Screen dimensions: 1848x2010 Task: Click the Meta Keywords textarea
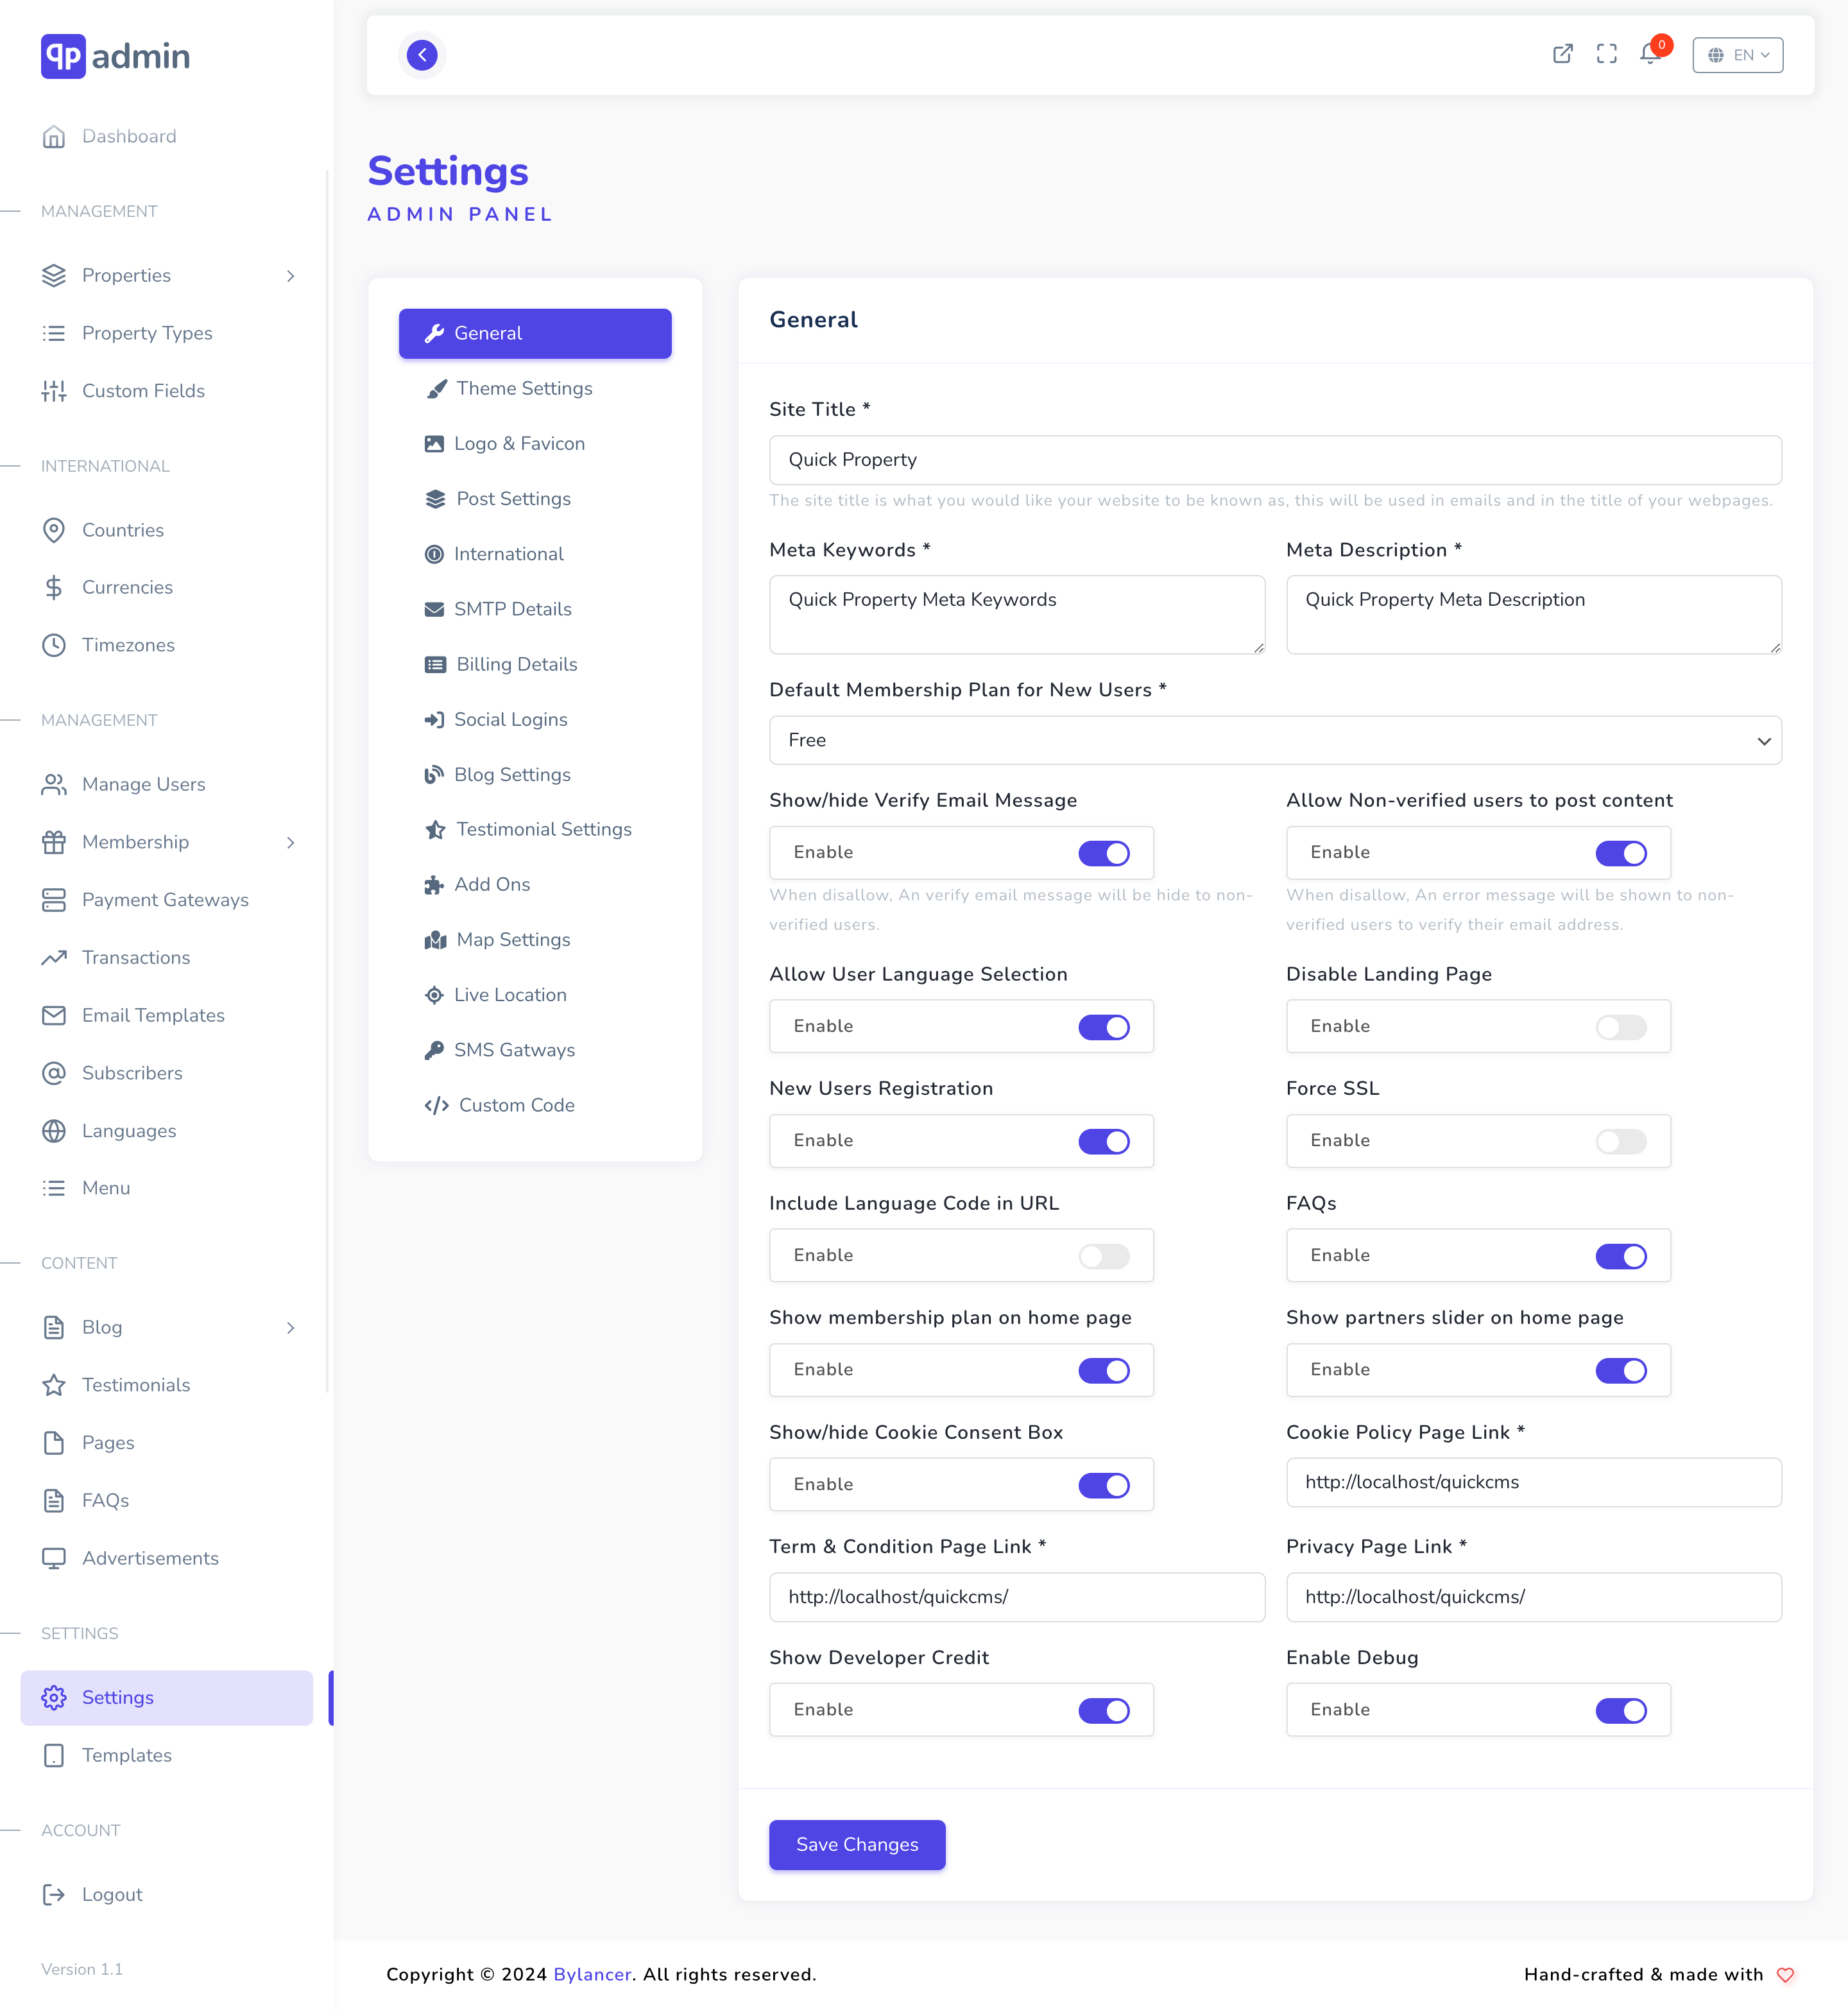(x=1017, y=615)
